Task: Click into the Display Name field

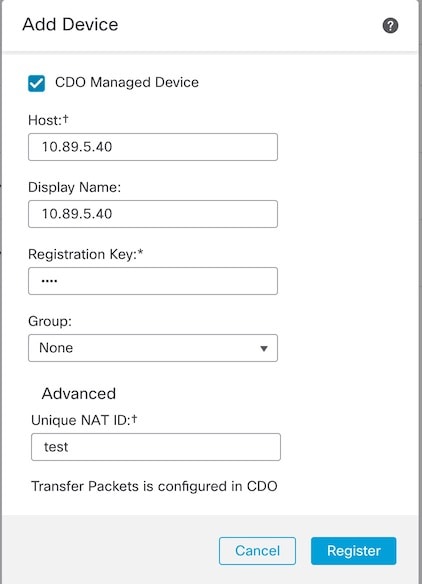Action: tap(153, 214)
